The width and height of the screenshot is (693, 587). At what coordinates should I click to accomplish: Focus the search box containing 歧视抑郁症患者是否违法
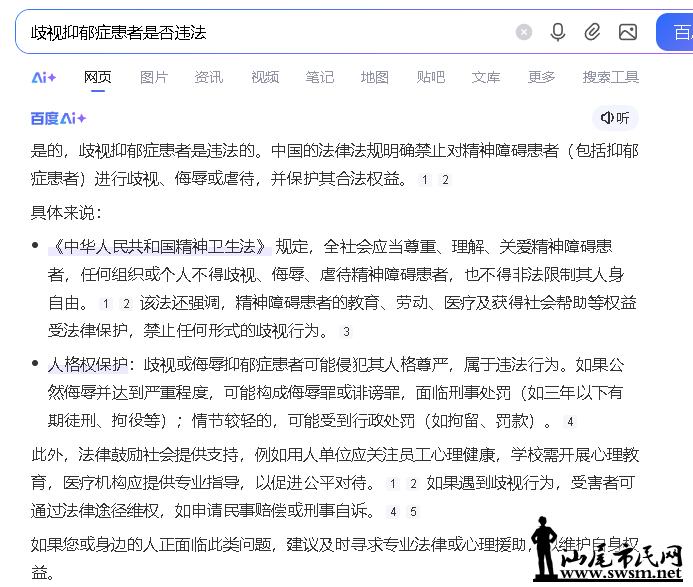pos(265,32)
